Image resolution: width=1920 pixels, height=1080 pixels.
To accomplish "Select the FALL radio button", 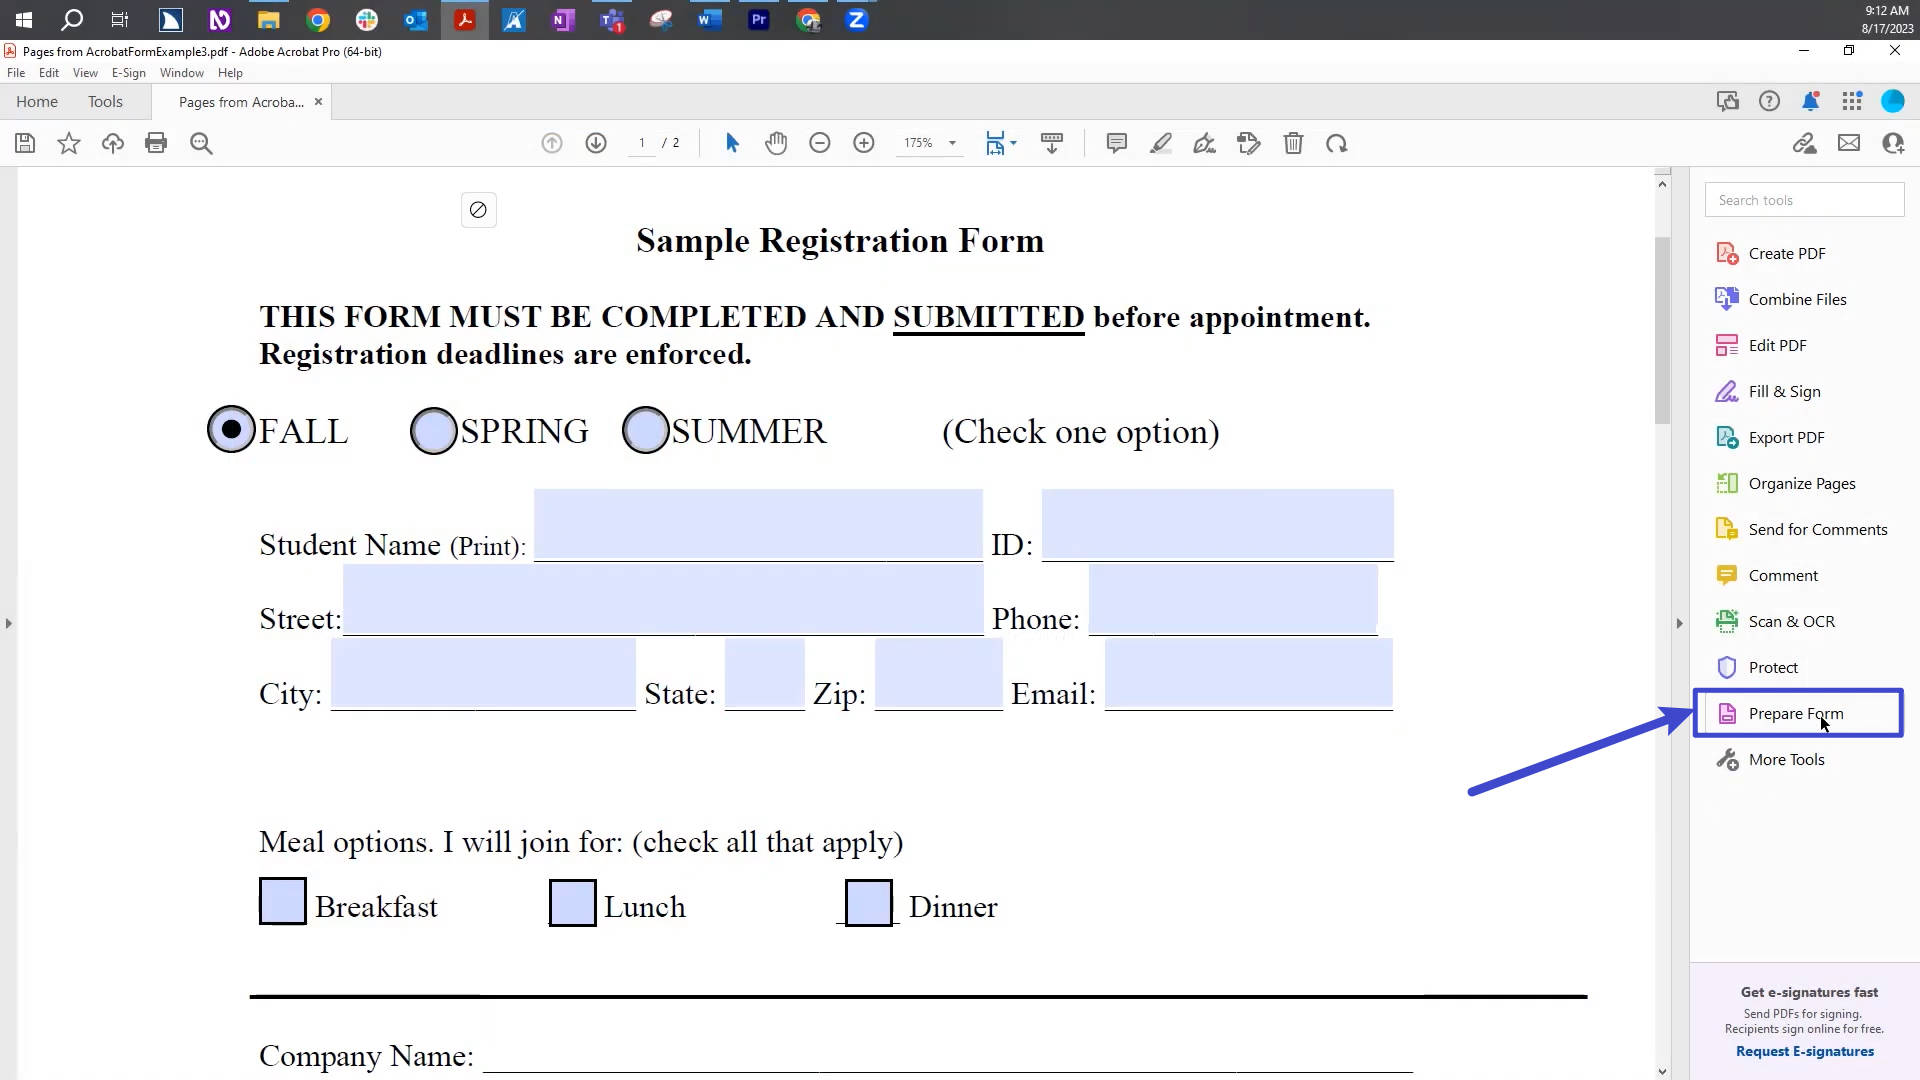I will coord(231,430).
